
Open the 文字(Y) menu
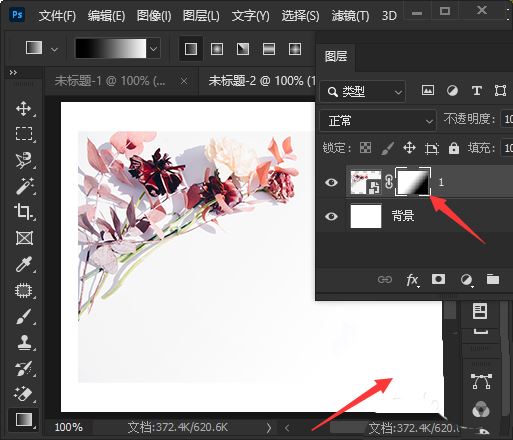[250, 16]
